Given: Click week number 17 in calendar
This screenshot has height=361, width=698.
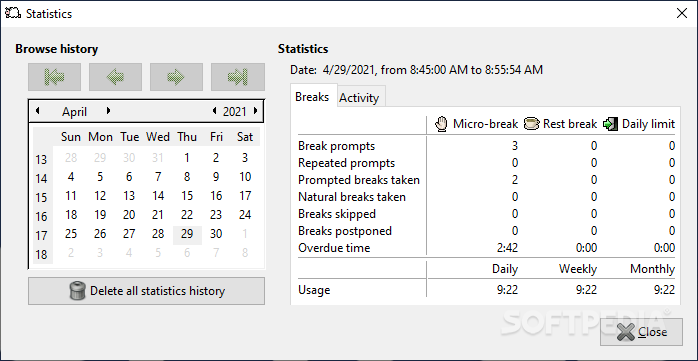Looking at the screenshot, I should point(41,235).
